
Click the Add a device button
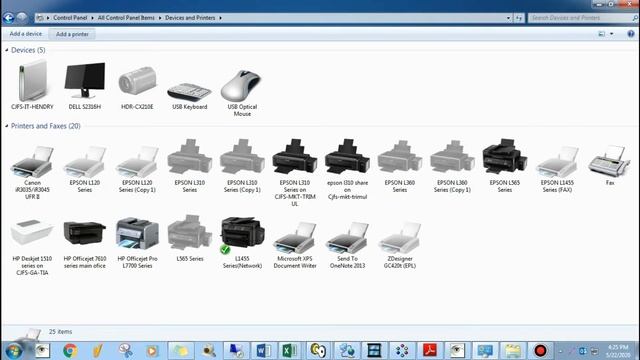pos(26,34)
